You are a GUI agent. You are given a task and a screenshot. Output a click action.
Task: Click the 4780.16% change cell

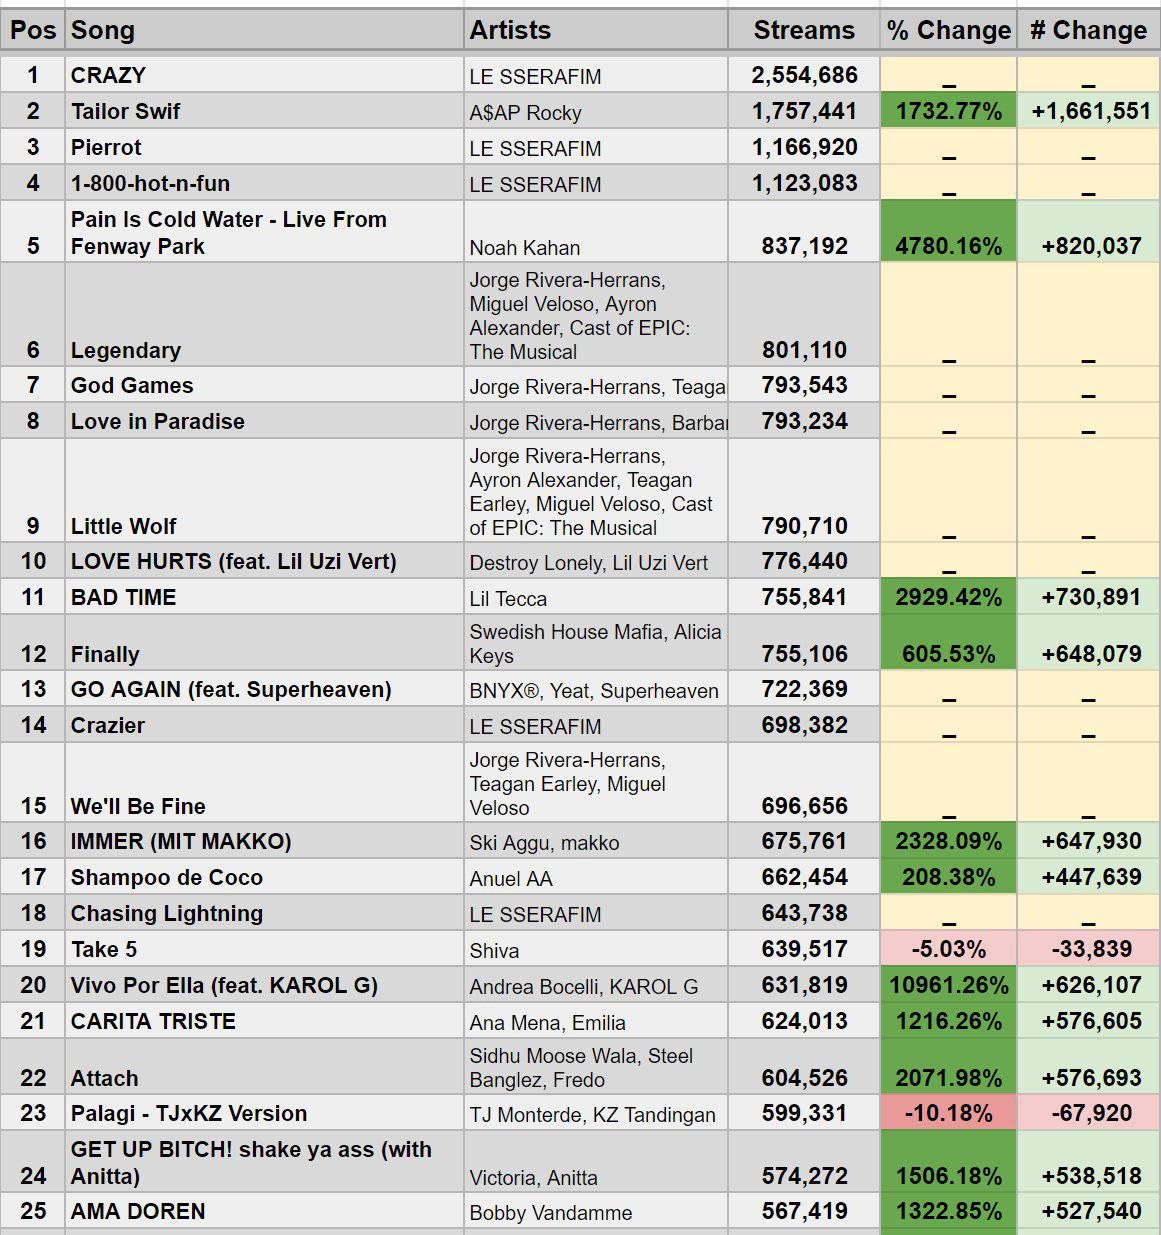949,232
